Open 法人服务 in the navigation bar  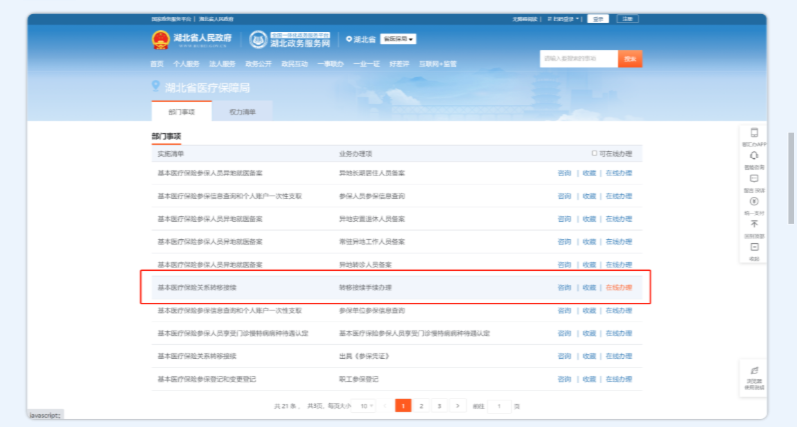(x=222, y=64)
